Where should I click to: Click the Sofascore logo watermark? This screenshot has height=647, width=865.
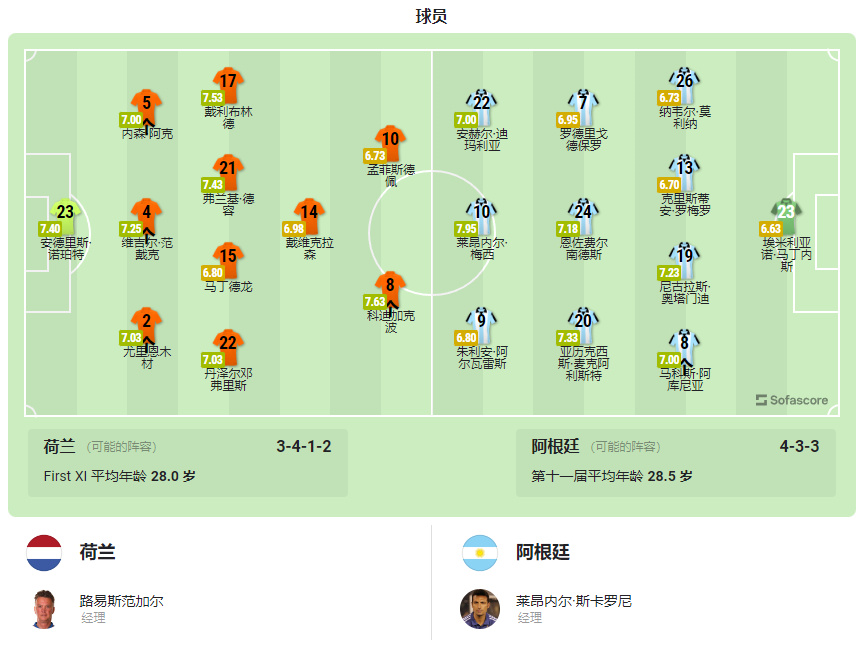coord(792,400)
